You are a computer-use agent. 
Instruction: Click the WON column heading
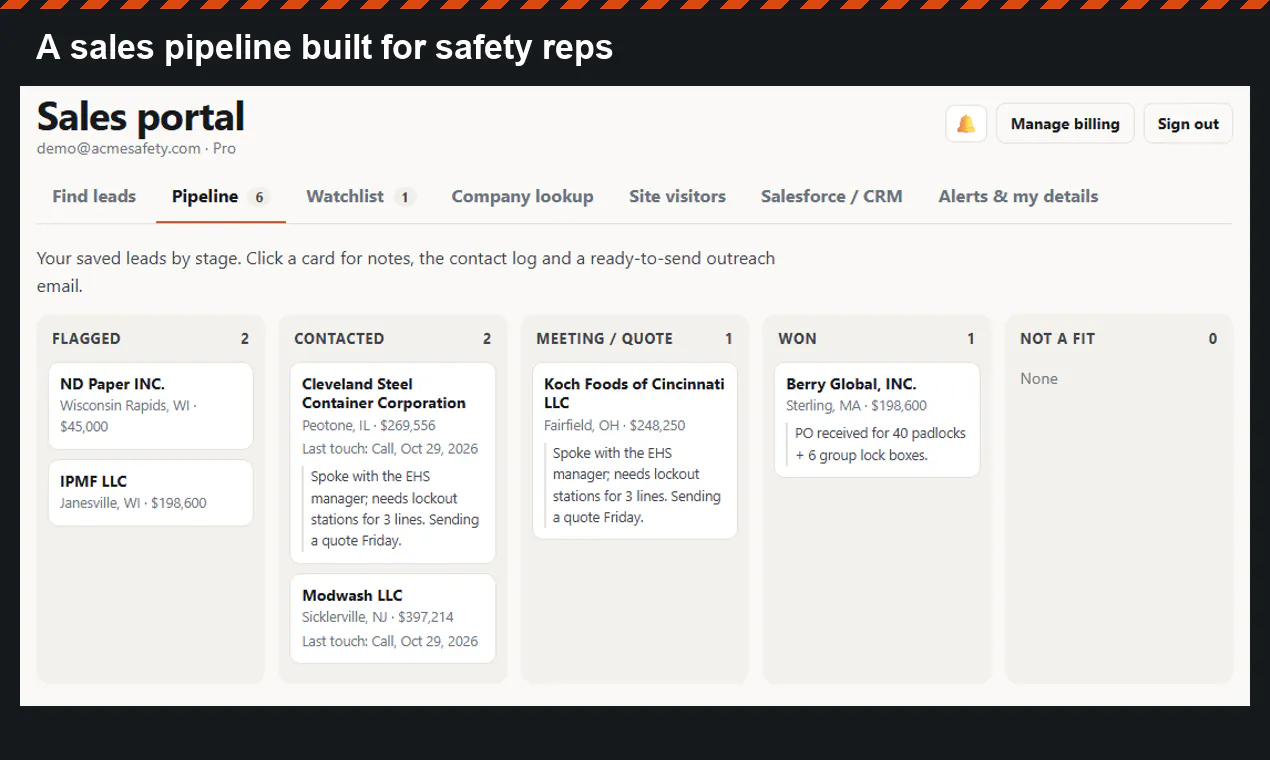click(x=797, y=339)
